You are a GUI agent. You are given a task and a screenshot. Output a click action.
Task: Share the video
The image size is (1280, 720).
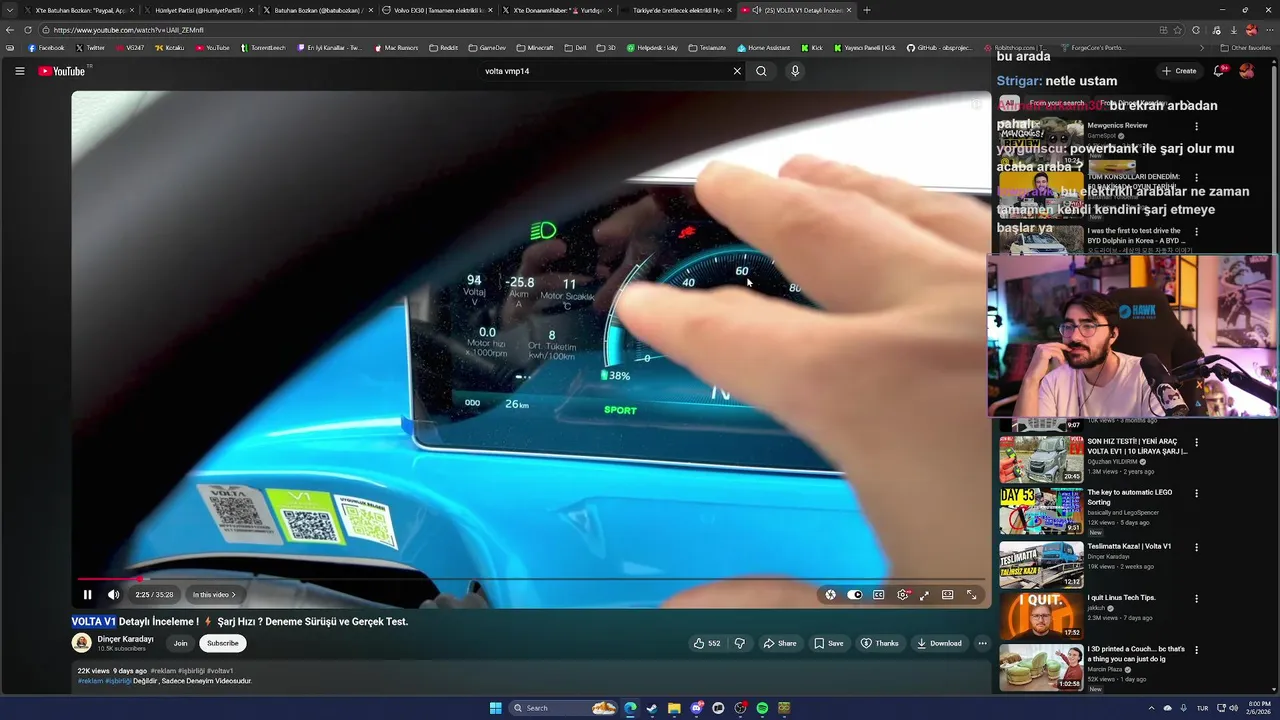click(x=780, y=643)
